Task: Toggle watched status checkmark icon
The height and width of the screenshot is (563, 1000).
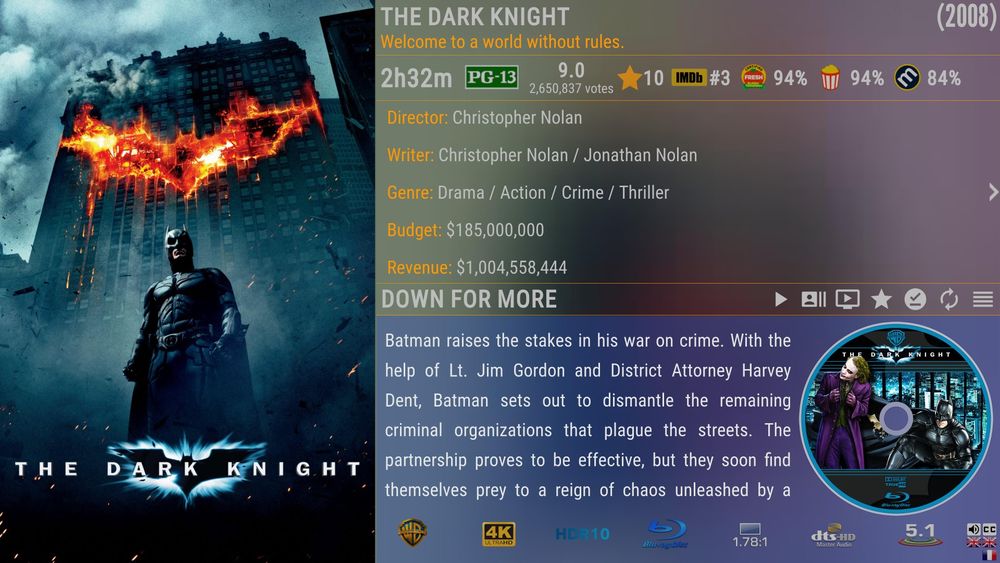Action: click(x=915, y=299)
